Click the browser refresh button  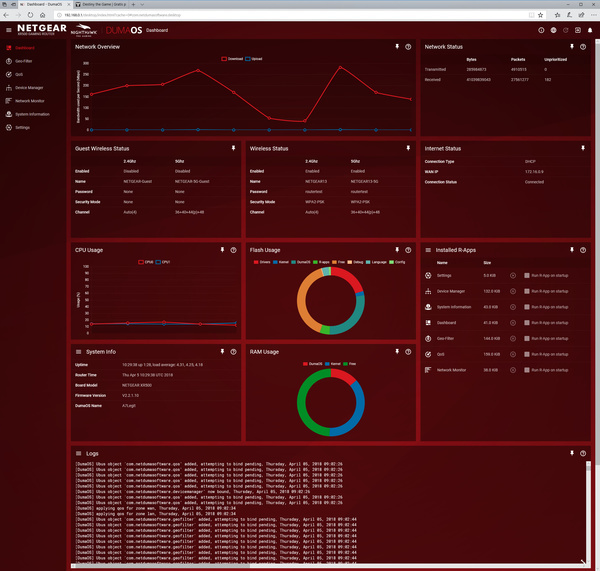point(30,15)
